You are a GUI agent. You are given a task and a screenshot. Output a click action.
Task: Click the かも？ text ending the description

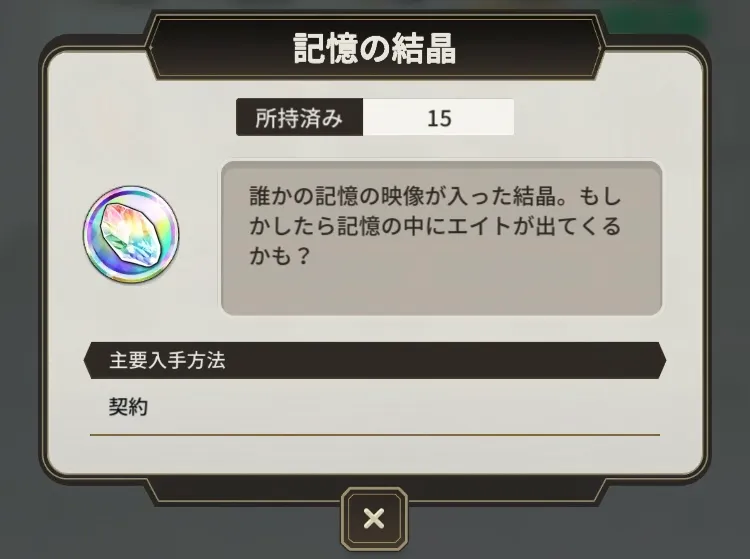(281, 256)
